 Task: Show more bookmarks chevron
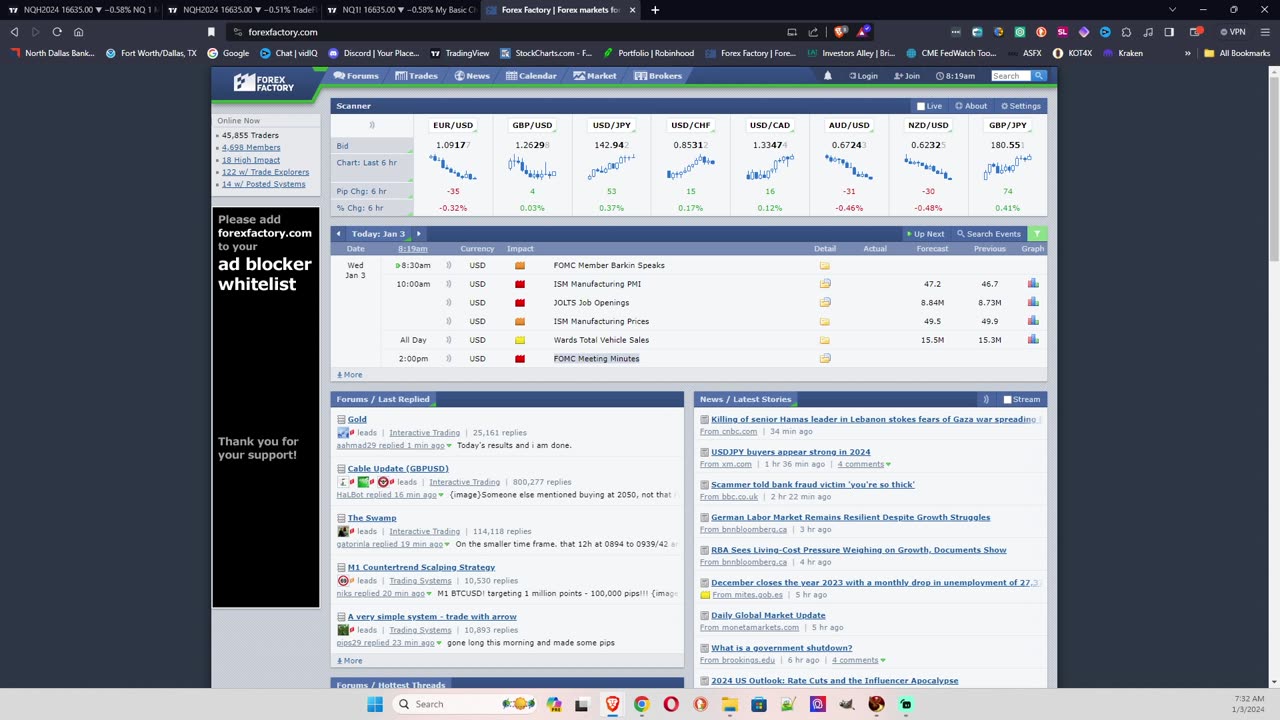[x=1187, y=53]
